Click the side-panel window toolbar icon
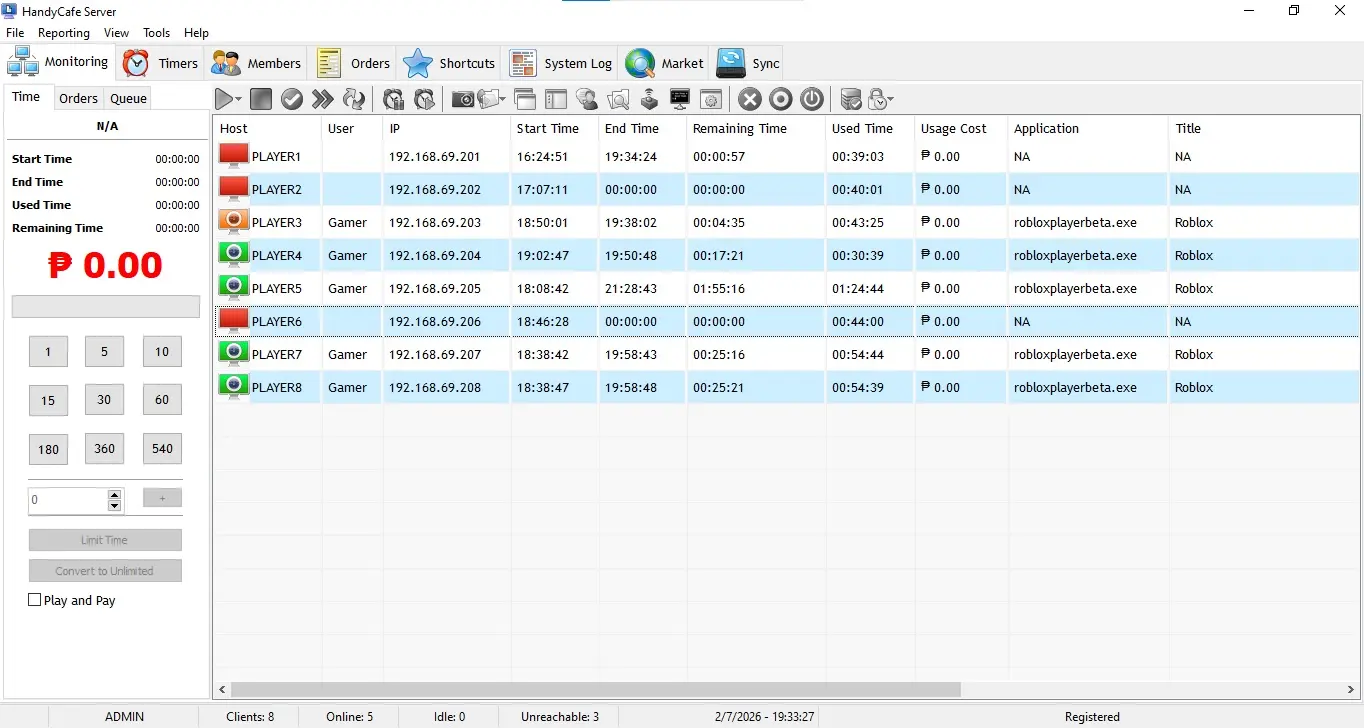 (x=556, y=99)
